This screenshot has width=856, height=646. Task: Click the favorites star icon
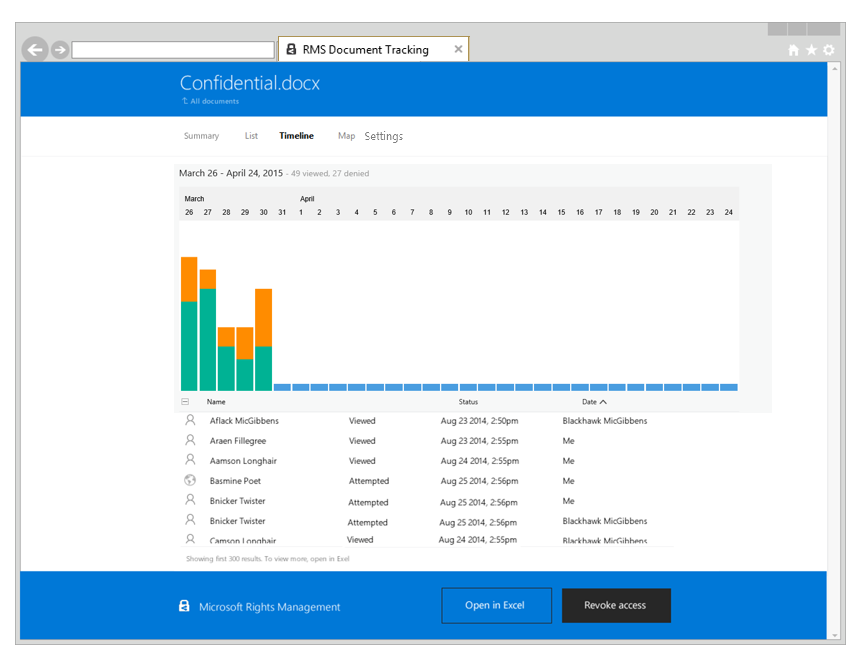(x=811, y=50)
